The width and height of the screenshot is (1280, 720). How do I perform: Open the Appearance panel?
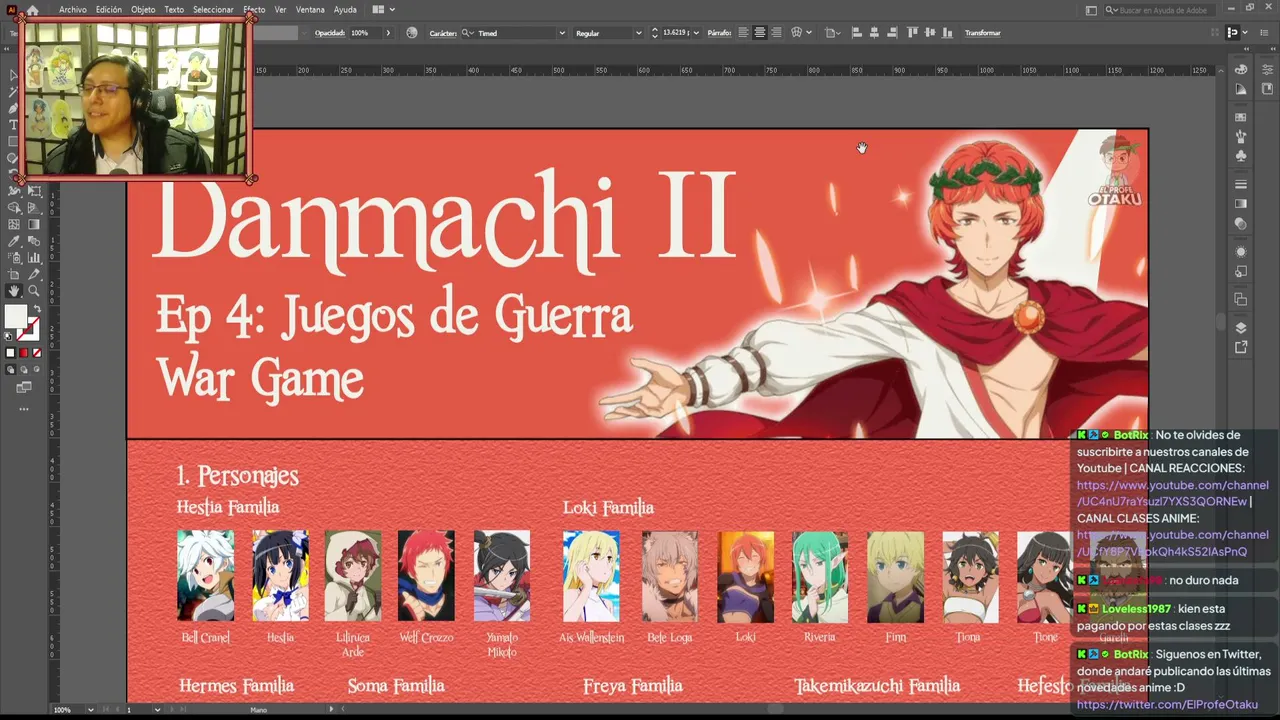click(1241, 251)
